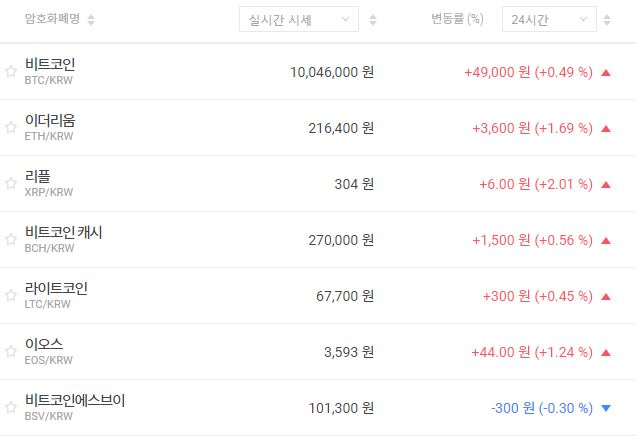The width and height of the screenshot is (636, 436).
Task: Sort by cryptocurrency name arrows
Action: point(92,20)
